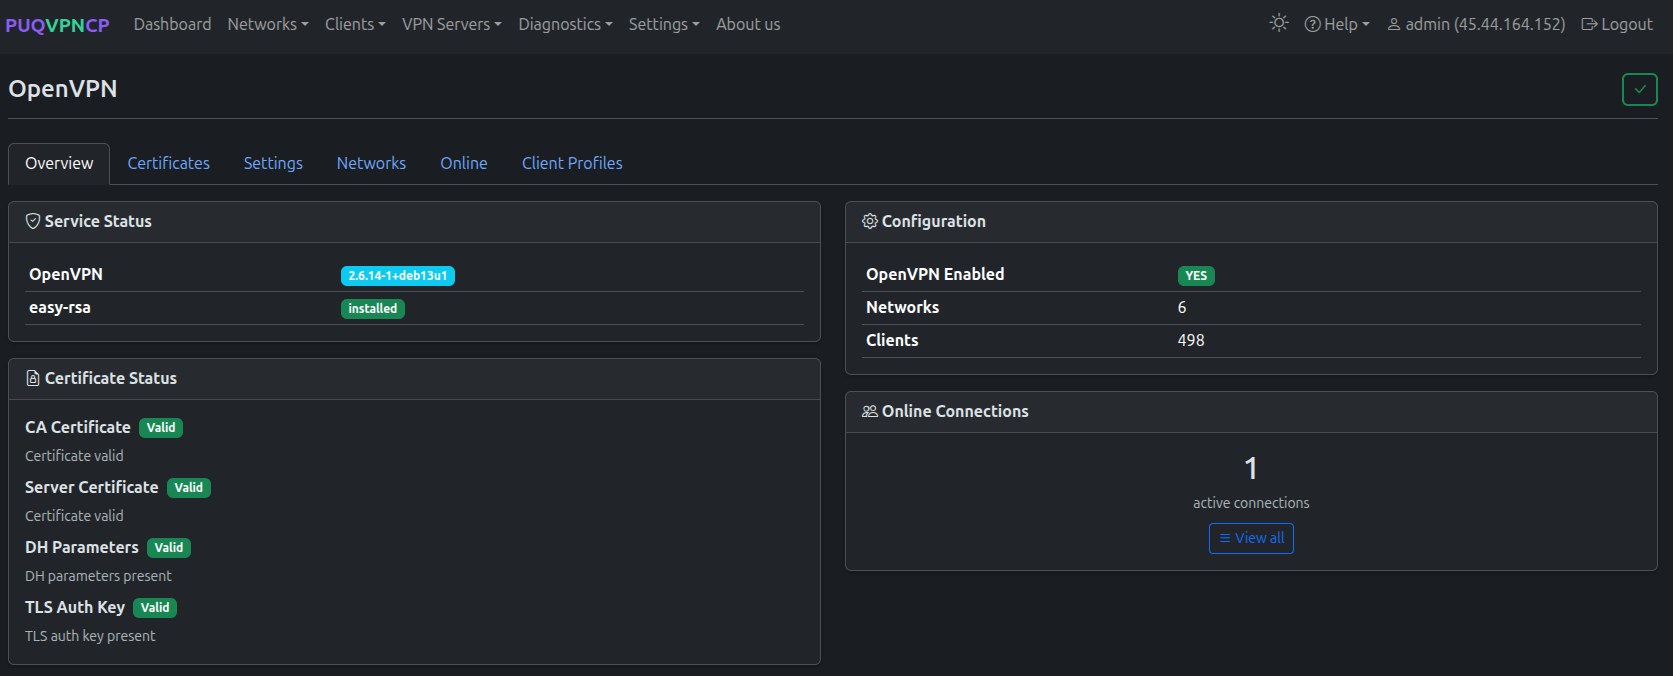Expand the Diagnostics dropdown menu

(x=565, y=24)
